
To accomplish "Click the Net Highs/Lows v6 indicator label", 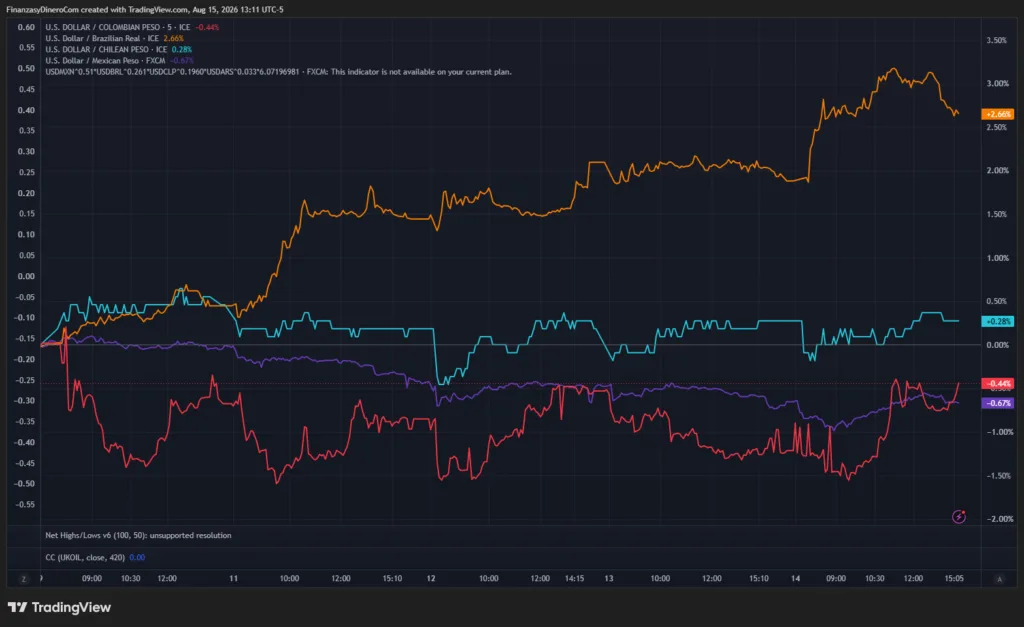I will (x=138, y=535).
